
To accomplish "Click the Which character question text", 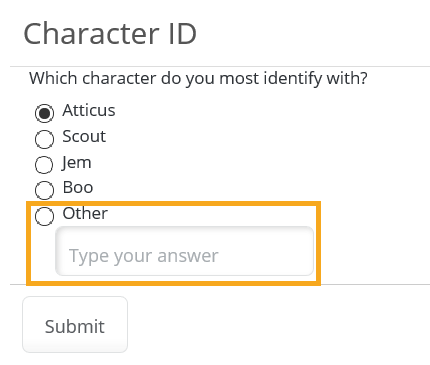I will coord(198,79).
